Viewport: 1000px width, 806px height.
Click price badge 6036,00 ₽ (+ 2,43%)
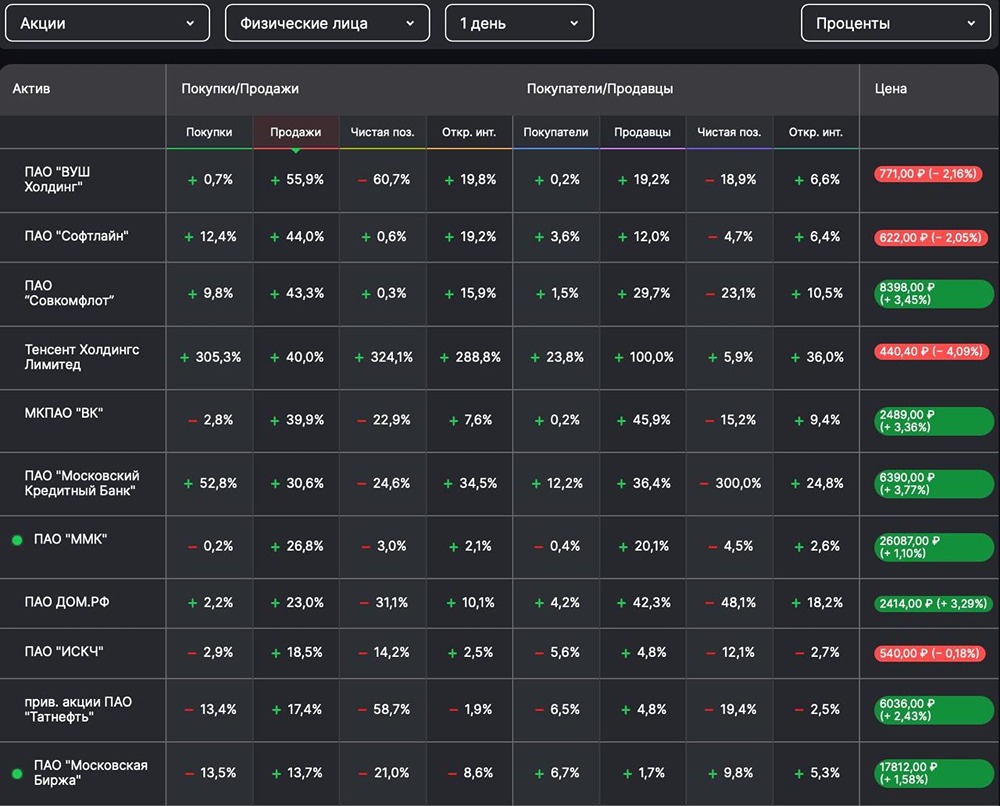click(x=934, y=710)
